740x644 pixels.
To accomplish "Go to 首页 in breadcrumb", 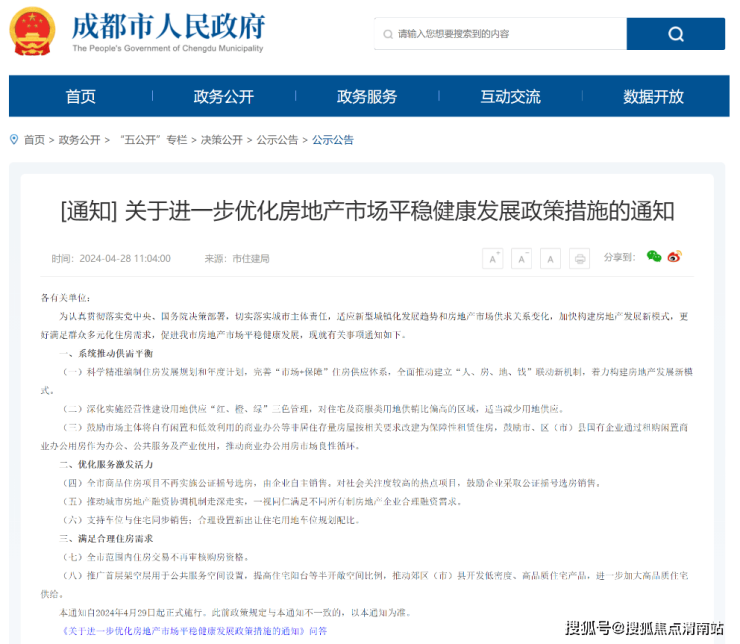I will [34, 140].
